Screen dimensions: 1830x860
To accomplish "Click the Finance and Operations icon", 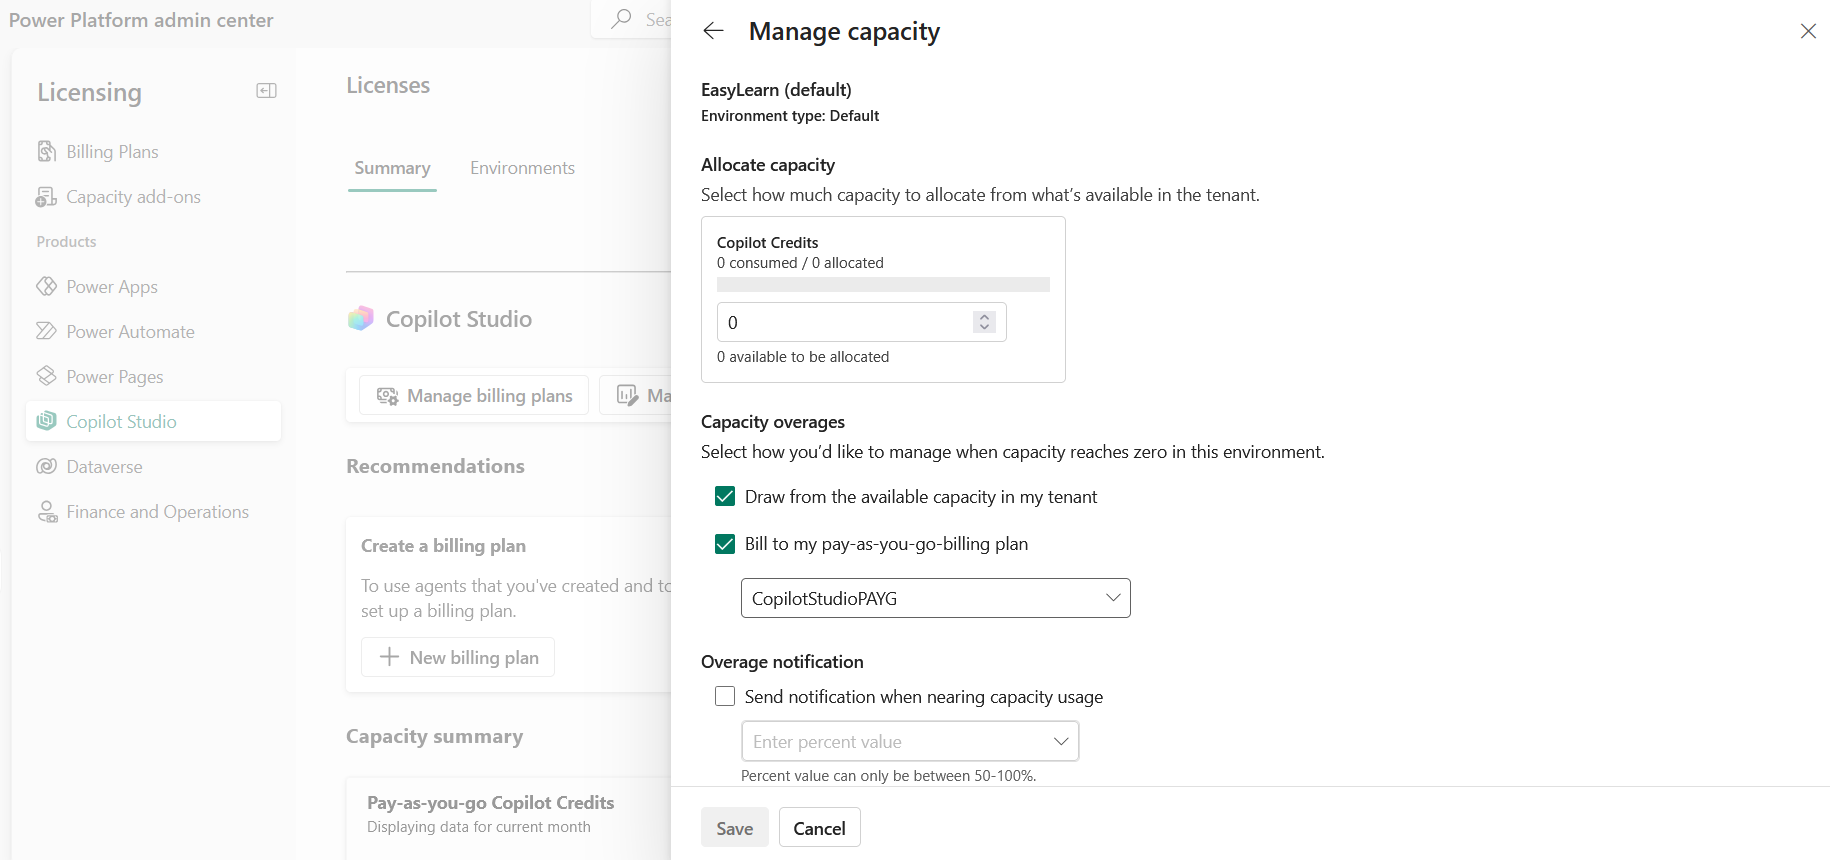I will click(47, 512).
